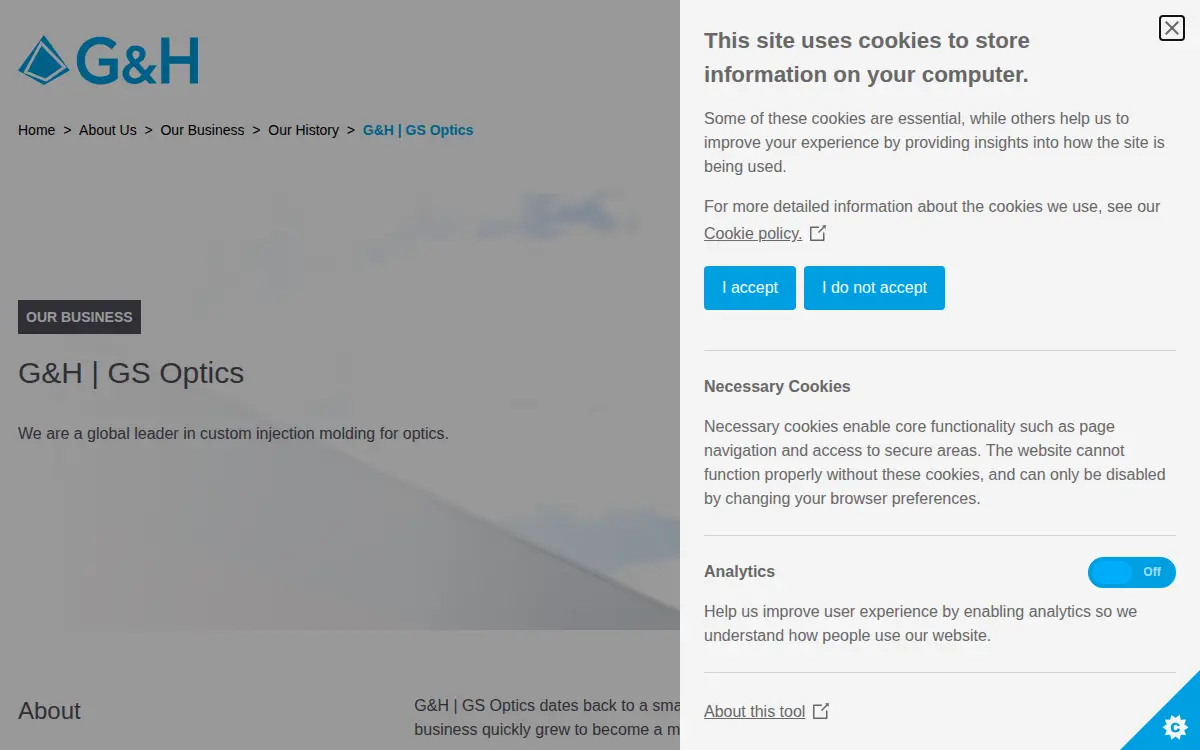Image resolution: width=1200 pixels, height=750 pixels.
Task: Click the OUR BUSINESS tag label
Action: coord(79,317)
